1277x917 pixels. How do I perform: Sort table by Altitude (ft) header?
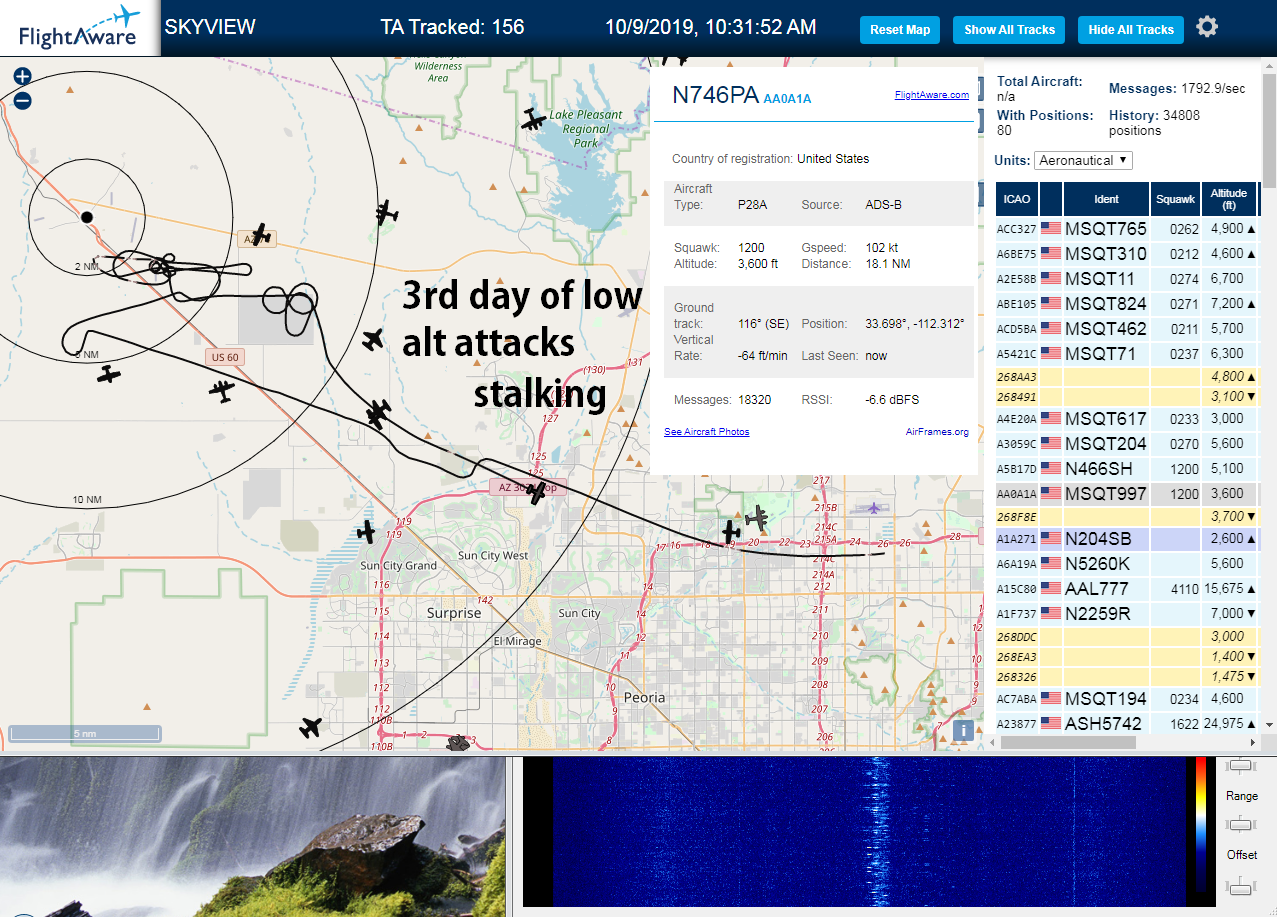[x=1229, y=199]
